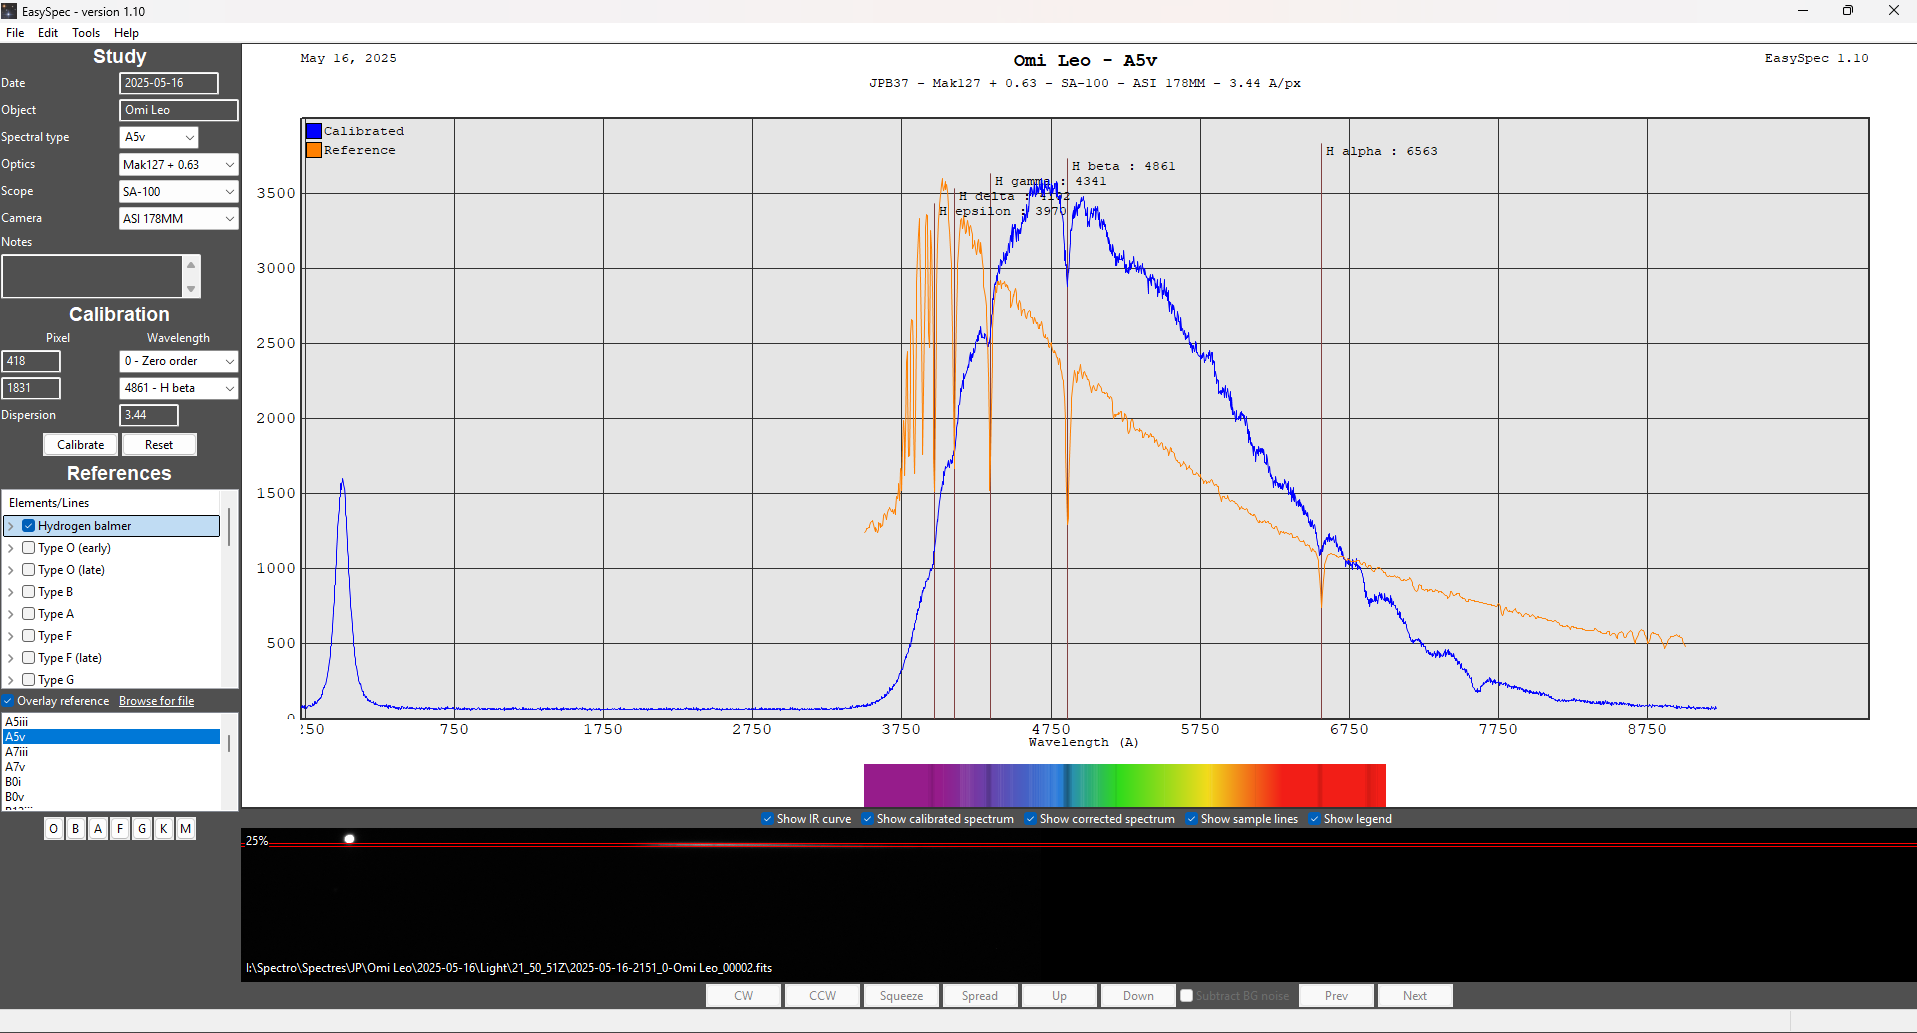Click the Notes scrollbar down arrow
Viewport: 1917px width, 1033px height.
click(x=191, y=290)
